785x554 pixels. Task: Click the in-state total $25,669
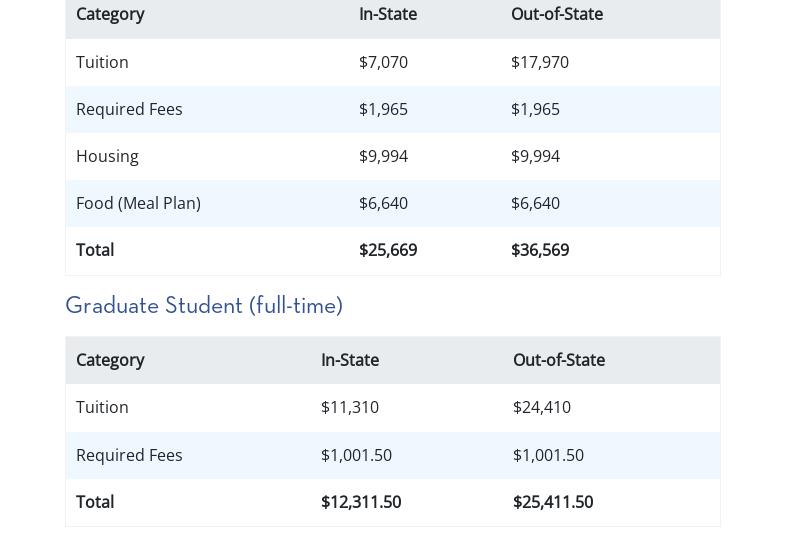click(x=388, y=250)
